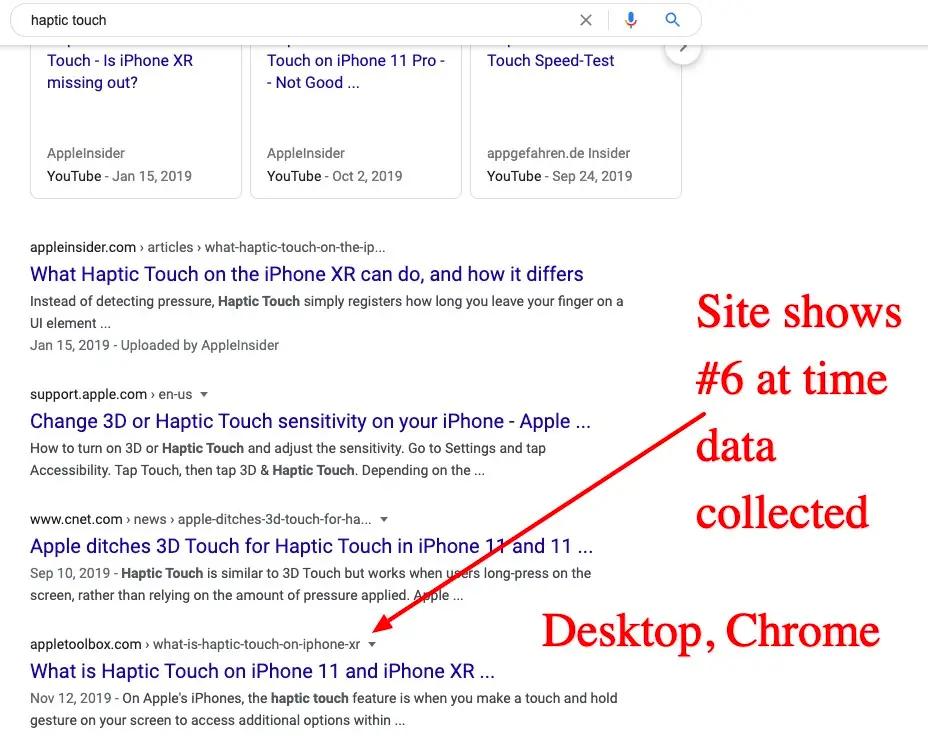Click the snippet starting "Instead of detecting pressure"

pyautogui.click(x=327, y=312)
